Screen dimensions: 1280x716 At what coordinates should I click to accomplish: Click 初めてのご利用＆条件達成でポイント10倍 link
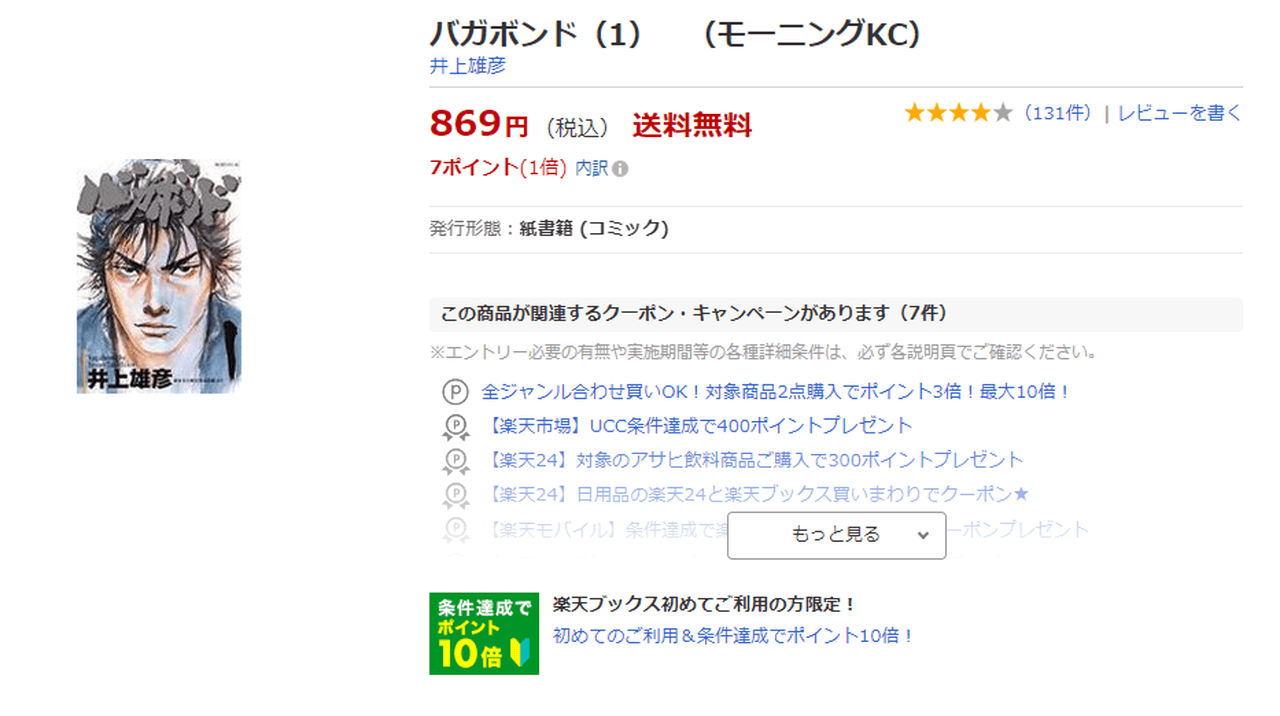pyautogui.click(x=733, y=635)
